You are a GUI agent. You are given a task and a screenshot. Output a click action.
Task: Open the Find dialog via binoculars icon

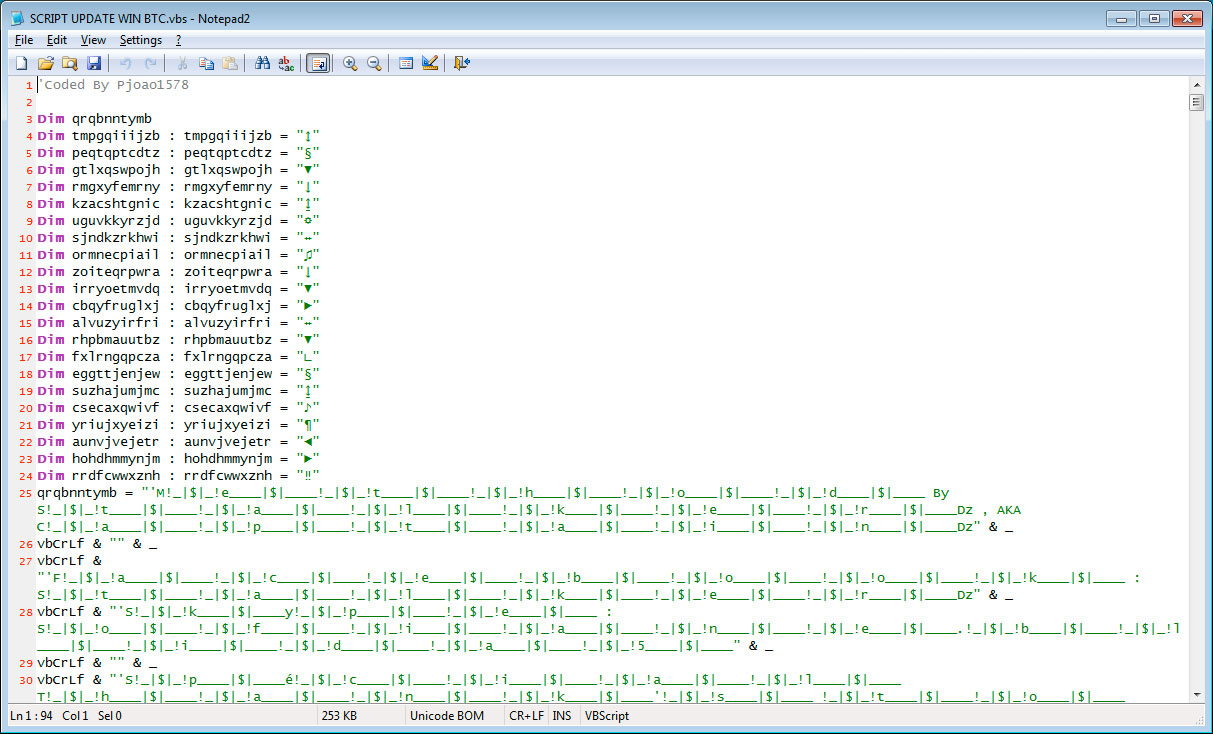coord(261,62)
